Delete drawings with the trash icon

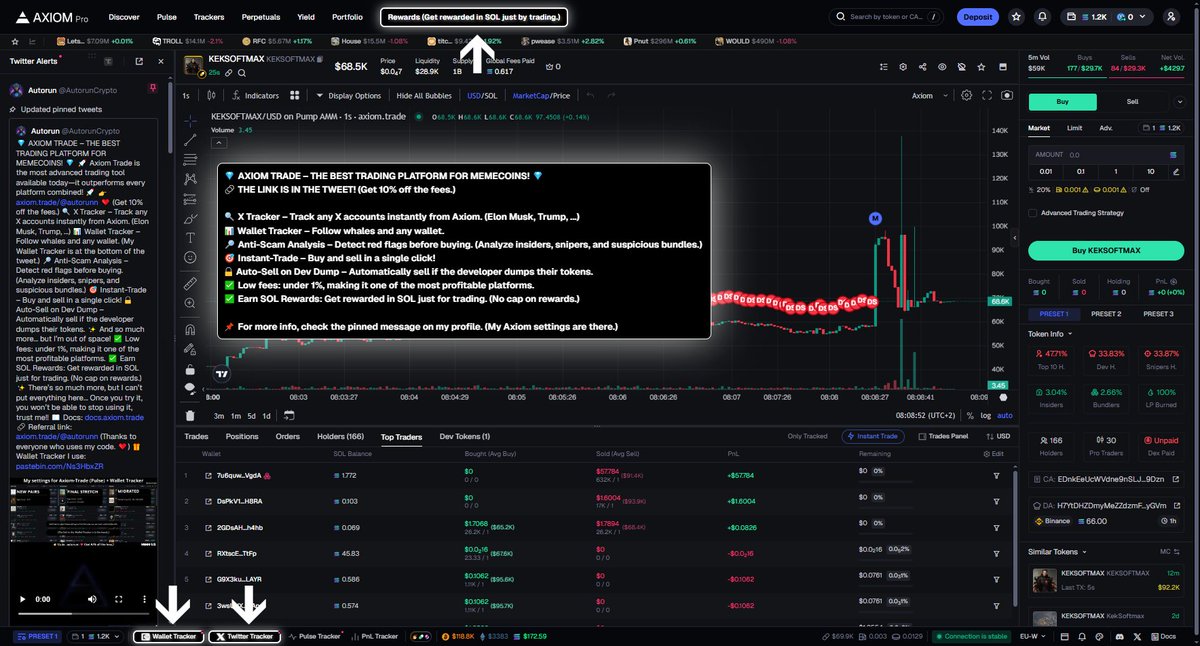point(190,415)
